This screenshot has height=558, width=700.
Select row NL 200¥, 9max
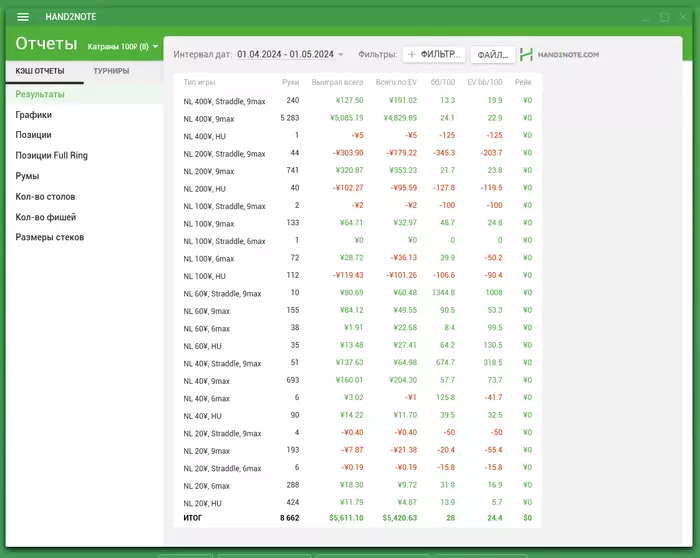(x=358, y=171)
